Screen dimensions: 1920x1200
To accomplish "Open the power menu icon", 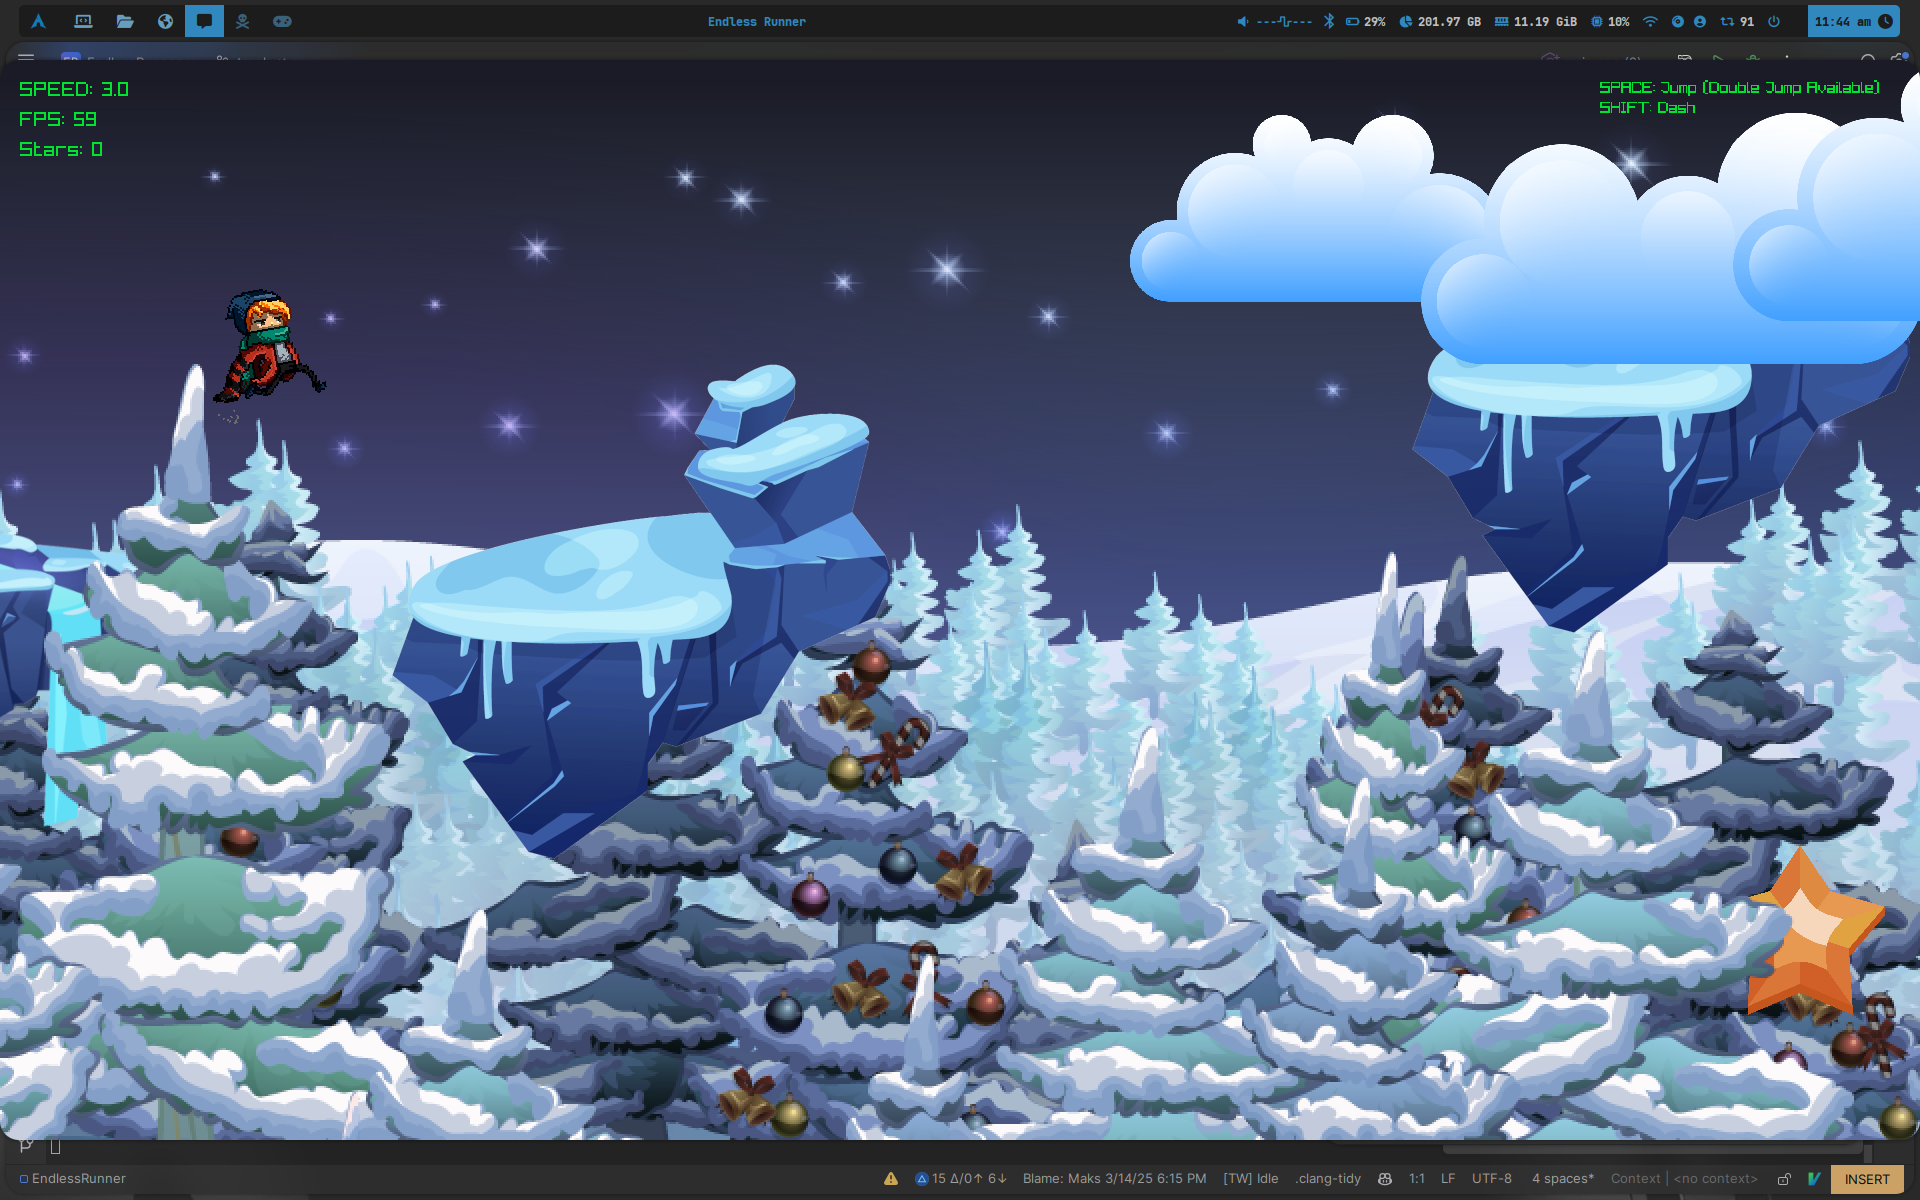I will point(1774,21).
